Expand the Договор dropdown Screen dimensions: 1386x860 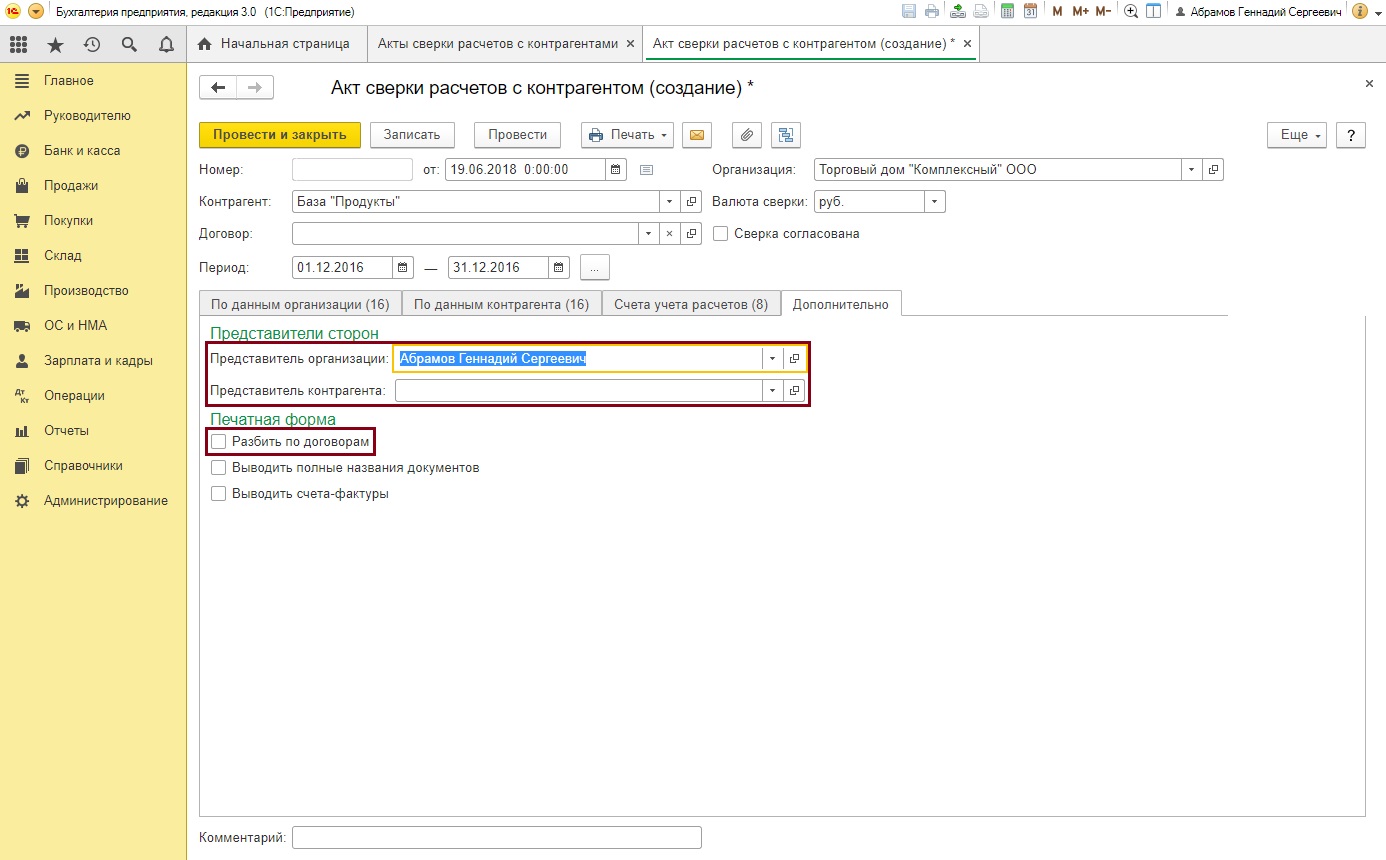tap(649, 234)
